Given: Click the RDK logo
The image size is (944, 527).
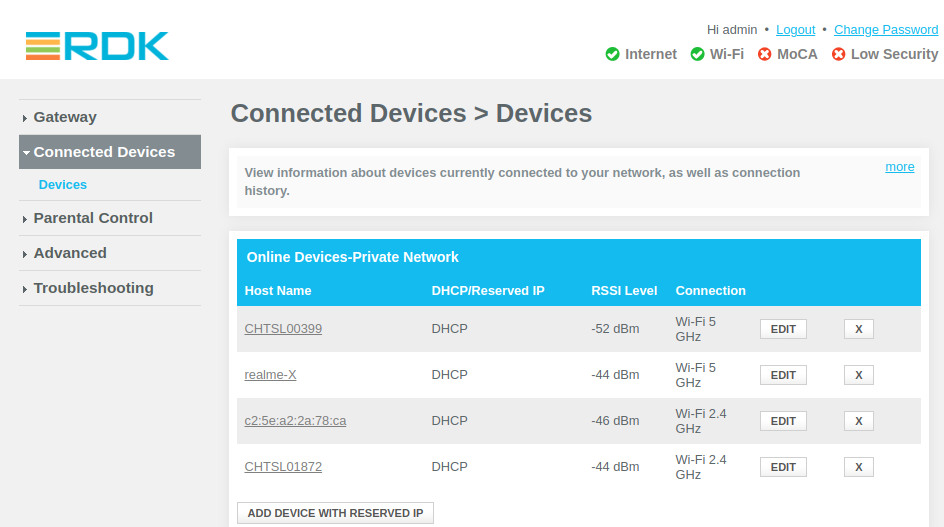Looking at the screenshot, I should [97, 46].
